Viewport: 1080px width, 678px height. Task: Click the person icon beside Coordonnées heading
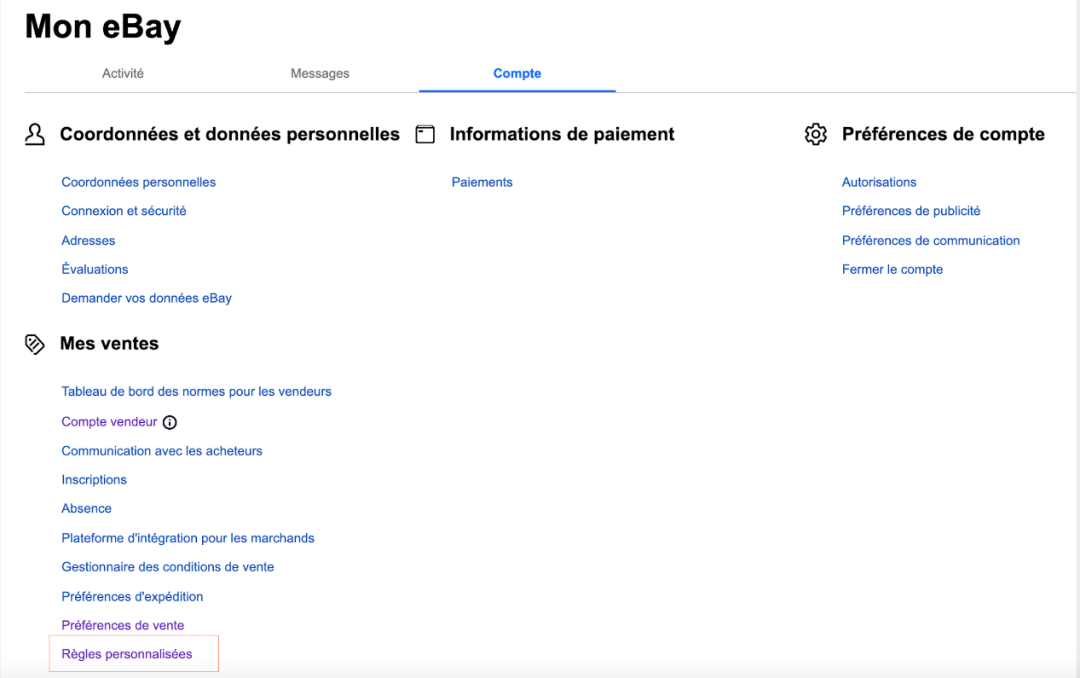(x=35, y=135)
